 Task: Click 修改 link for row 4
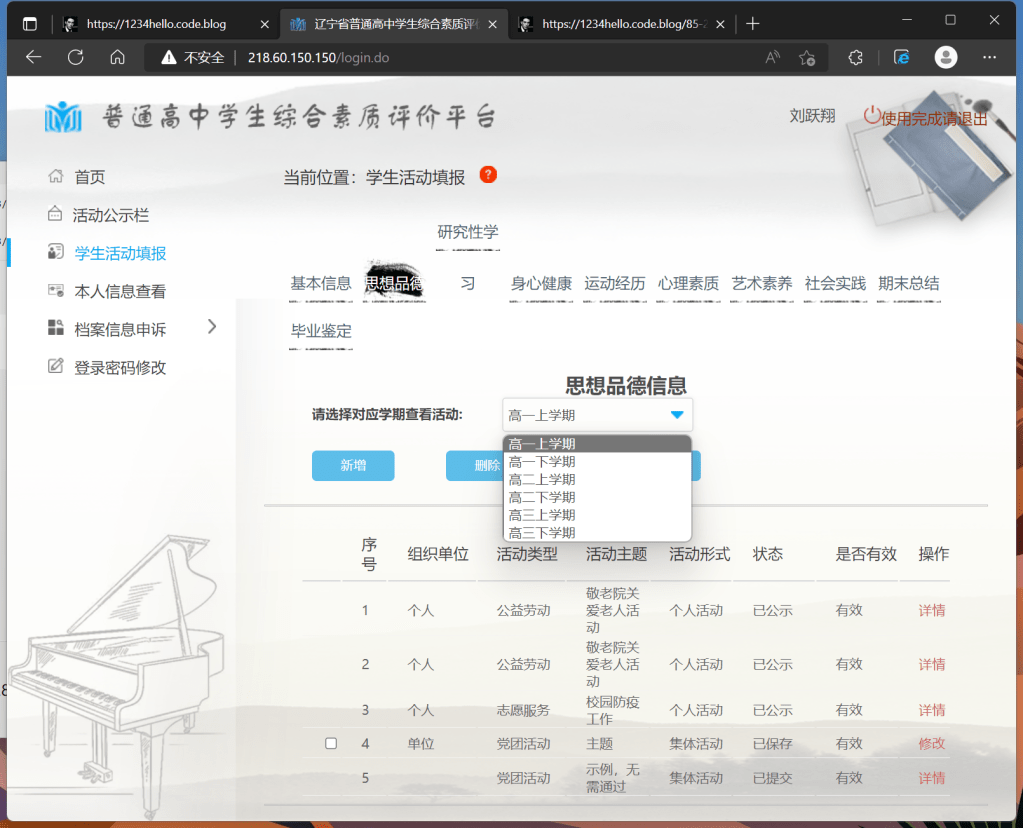coord(931,744)
